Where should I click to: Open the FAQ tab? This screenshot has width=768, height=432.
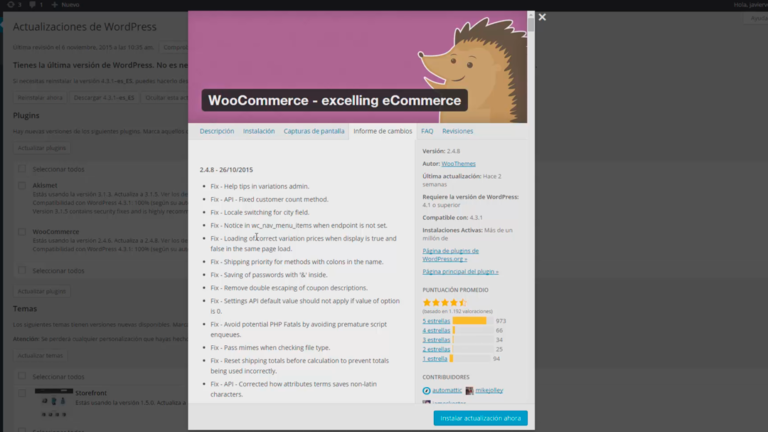pyautogui.click(x=427, y=131)
